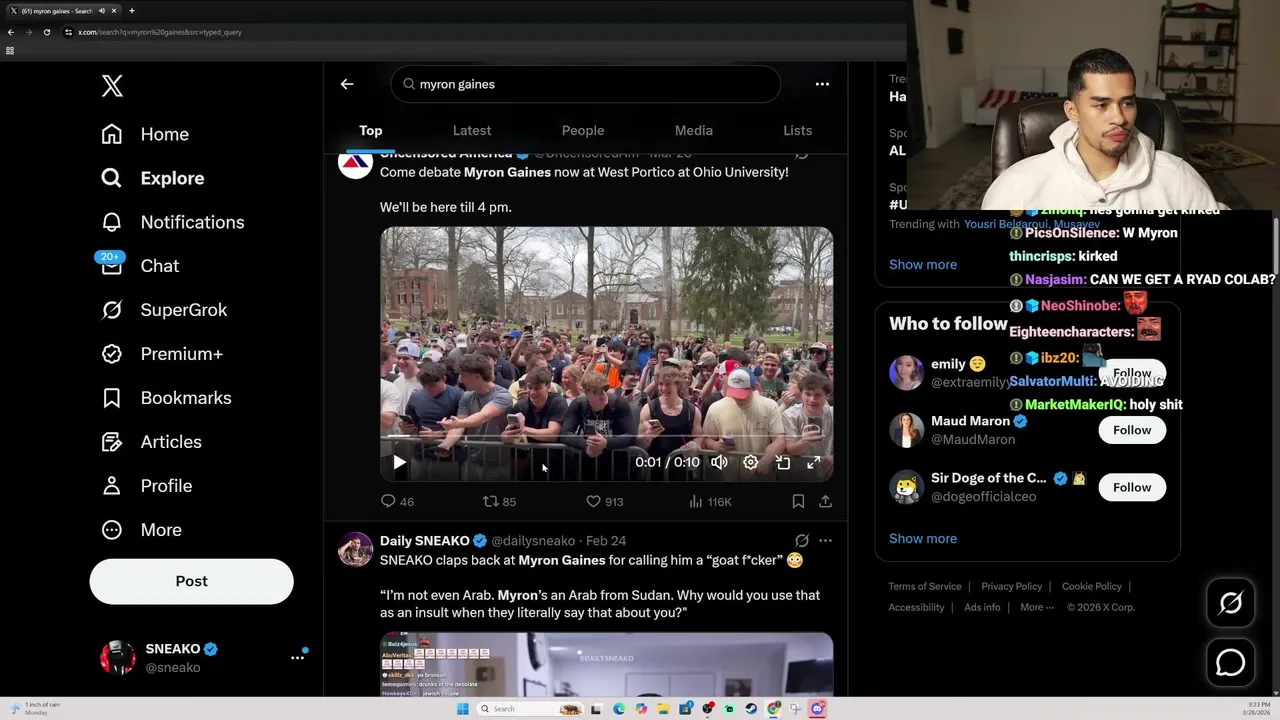Open a new browser tab
This screenshot has width=1280, height=720.
click(131, 11)
